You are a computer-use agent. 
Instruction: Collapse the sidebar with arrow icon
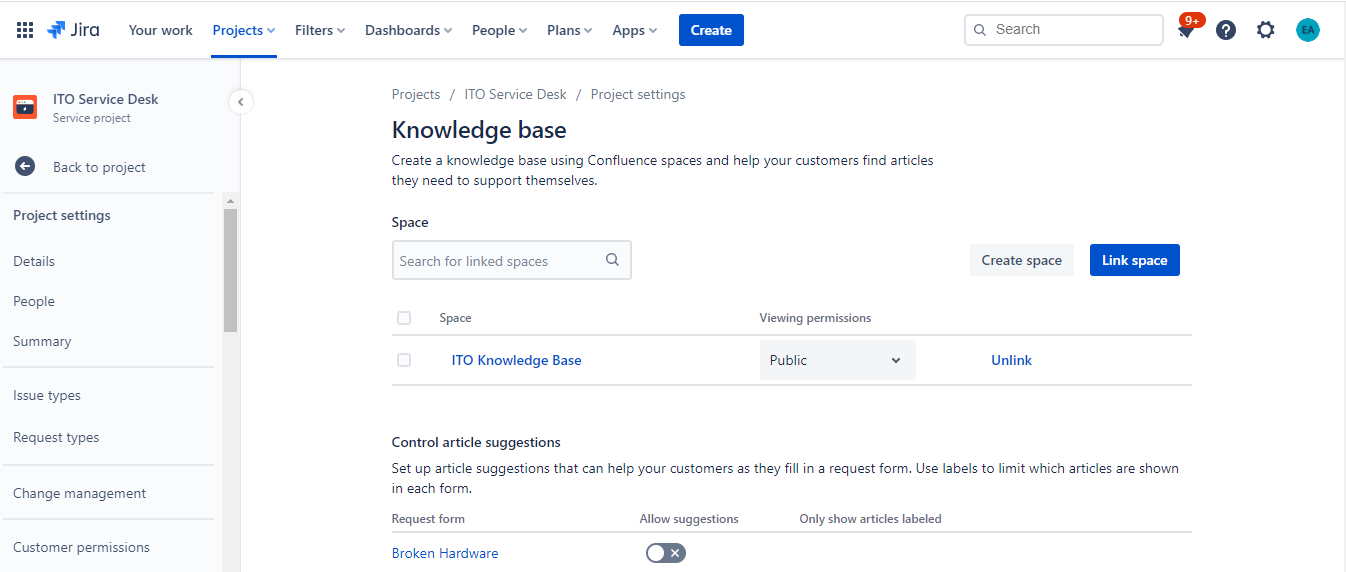[240, 101]
